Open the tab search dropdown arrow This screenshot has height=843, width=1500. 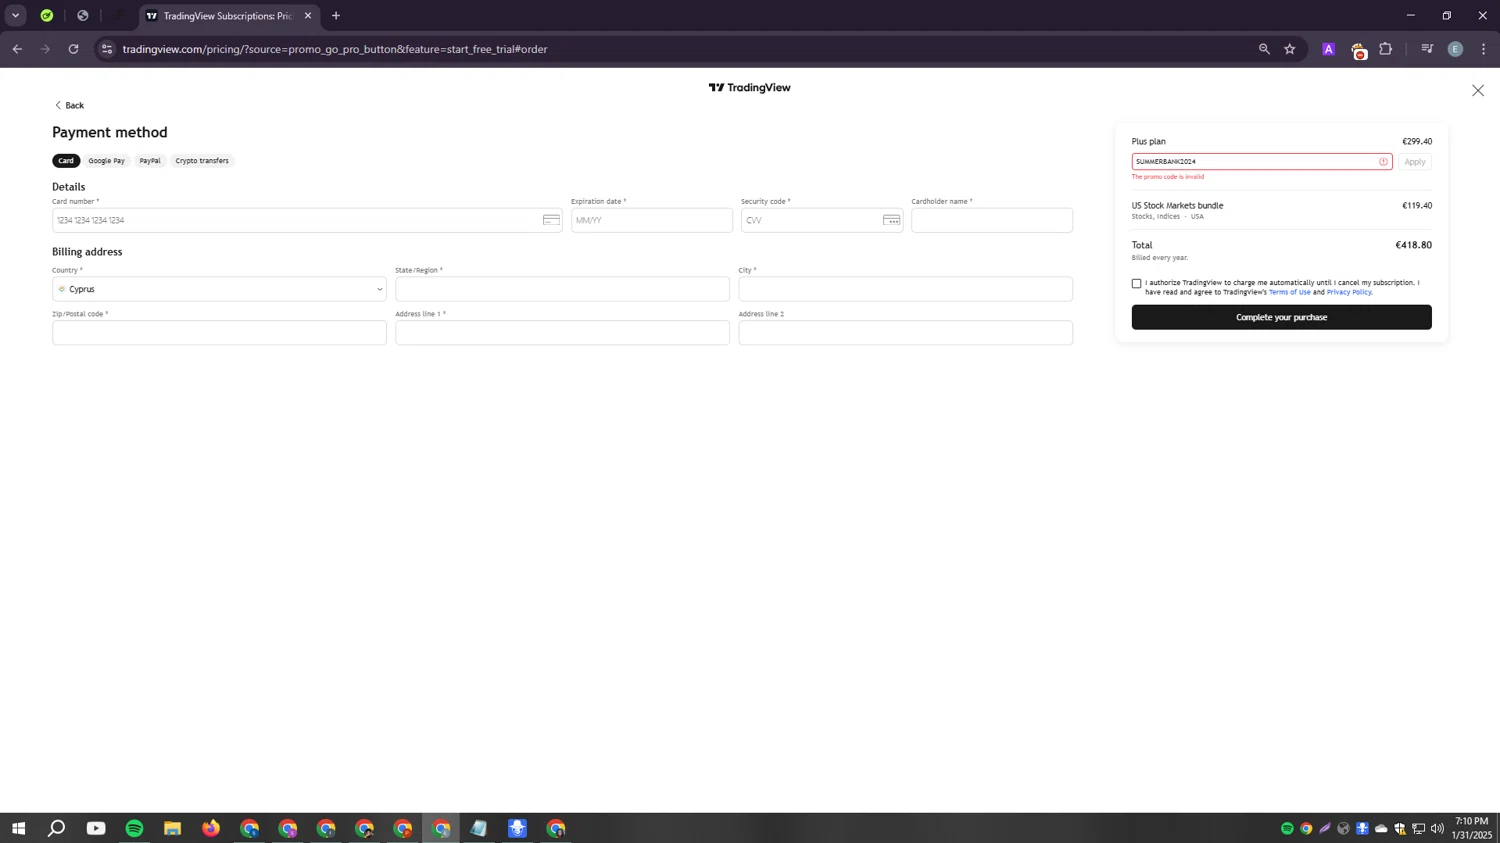coord(15,16)
